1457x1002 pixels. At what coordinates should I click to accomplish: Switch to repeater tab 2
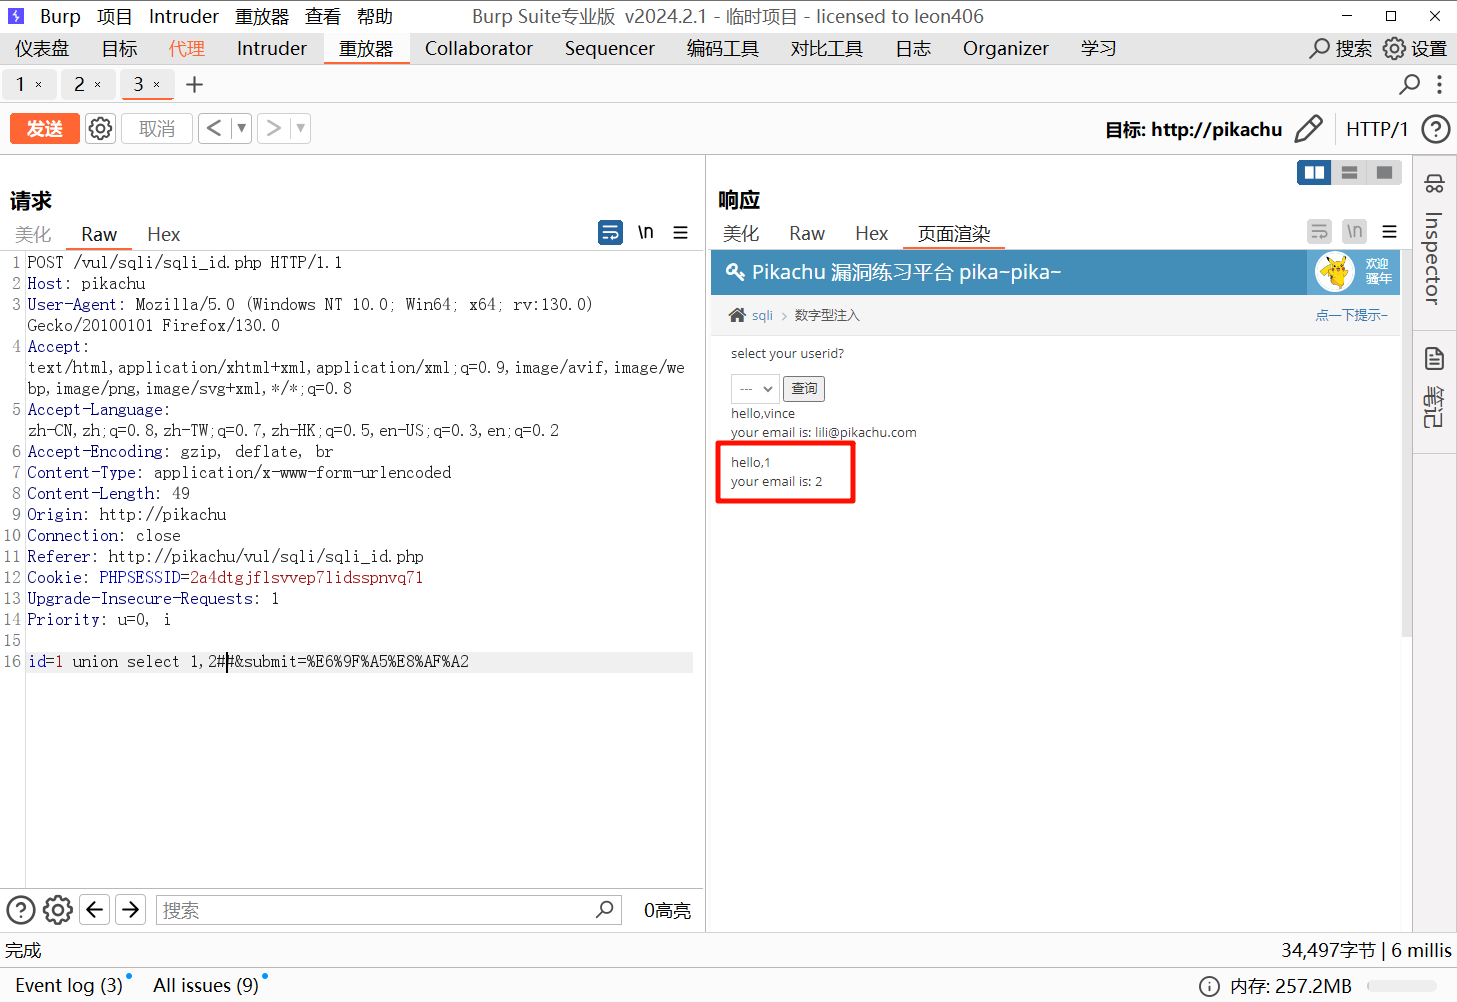[80, 85]
